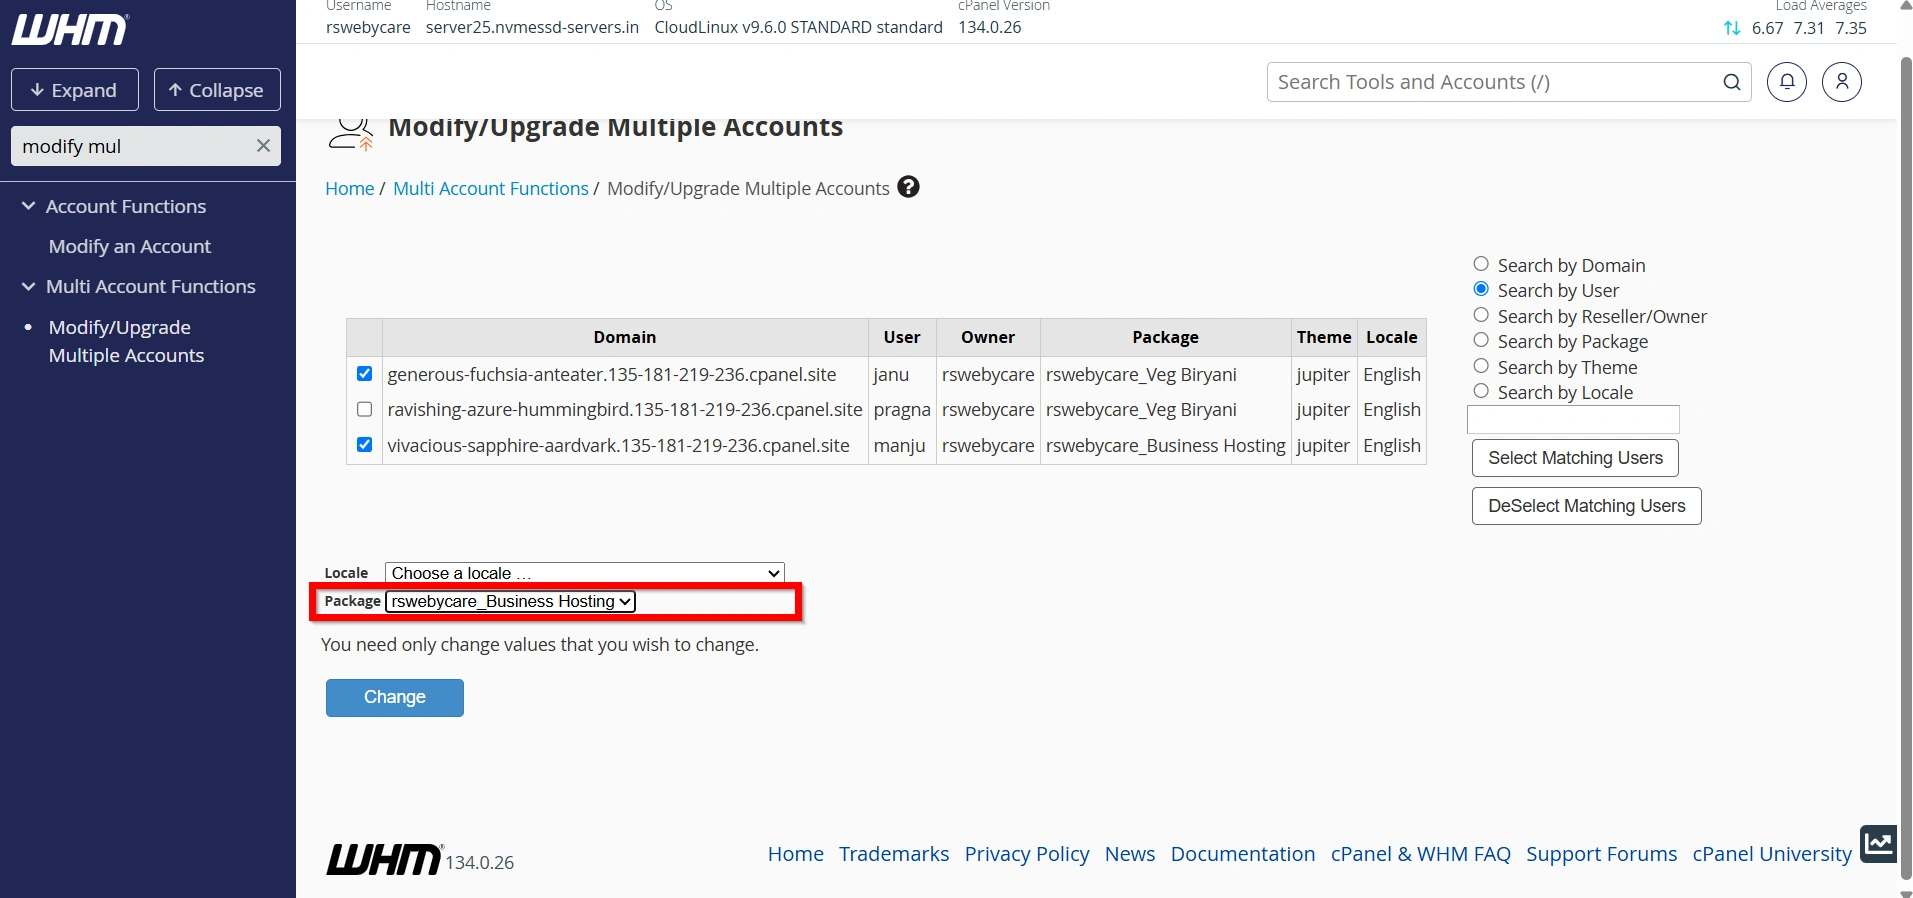This screenshot has width=1913, height=898.
Task: Open the cPanel University footer link
Action: point(1772,854)
